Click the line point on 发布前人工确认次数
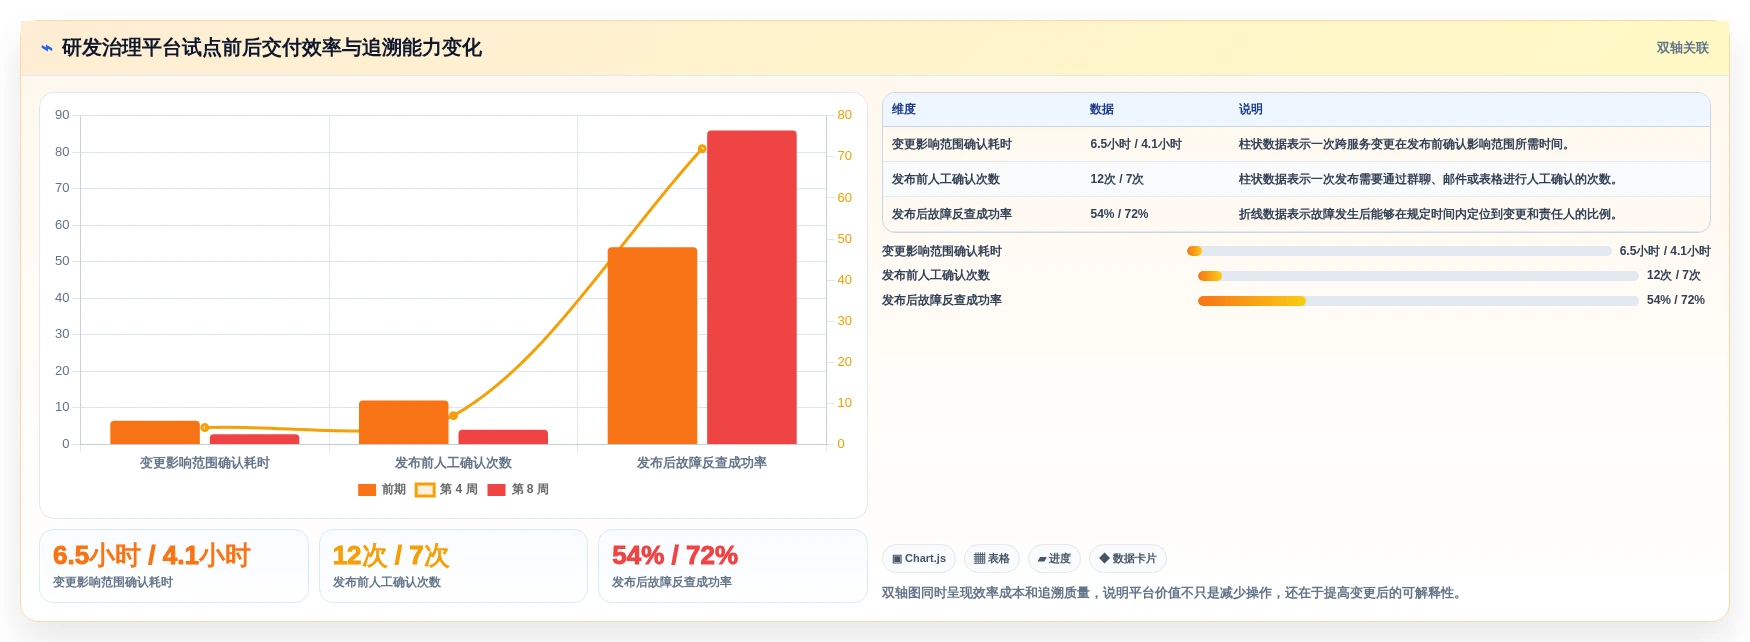This screenshot has width=1750, height=642. [453, 416]
